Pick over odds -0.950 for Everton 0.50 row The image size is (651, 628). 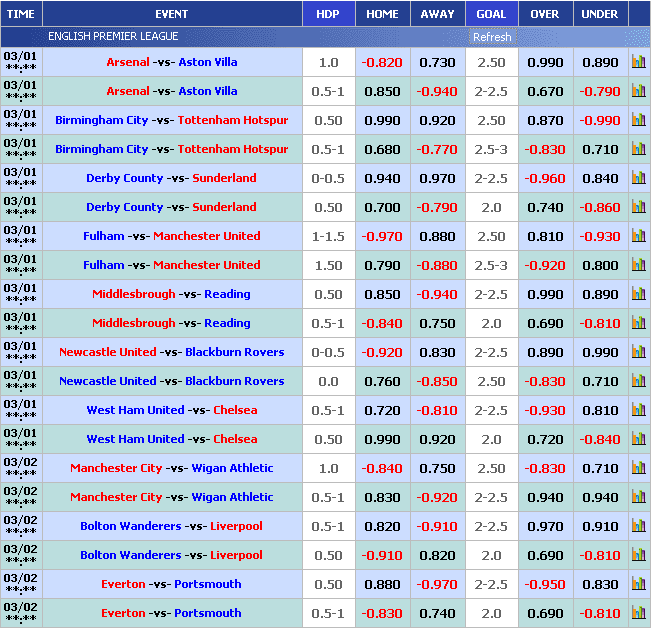pos(545,584)
